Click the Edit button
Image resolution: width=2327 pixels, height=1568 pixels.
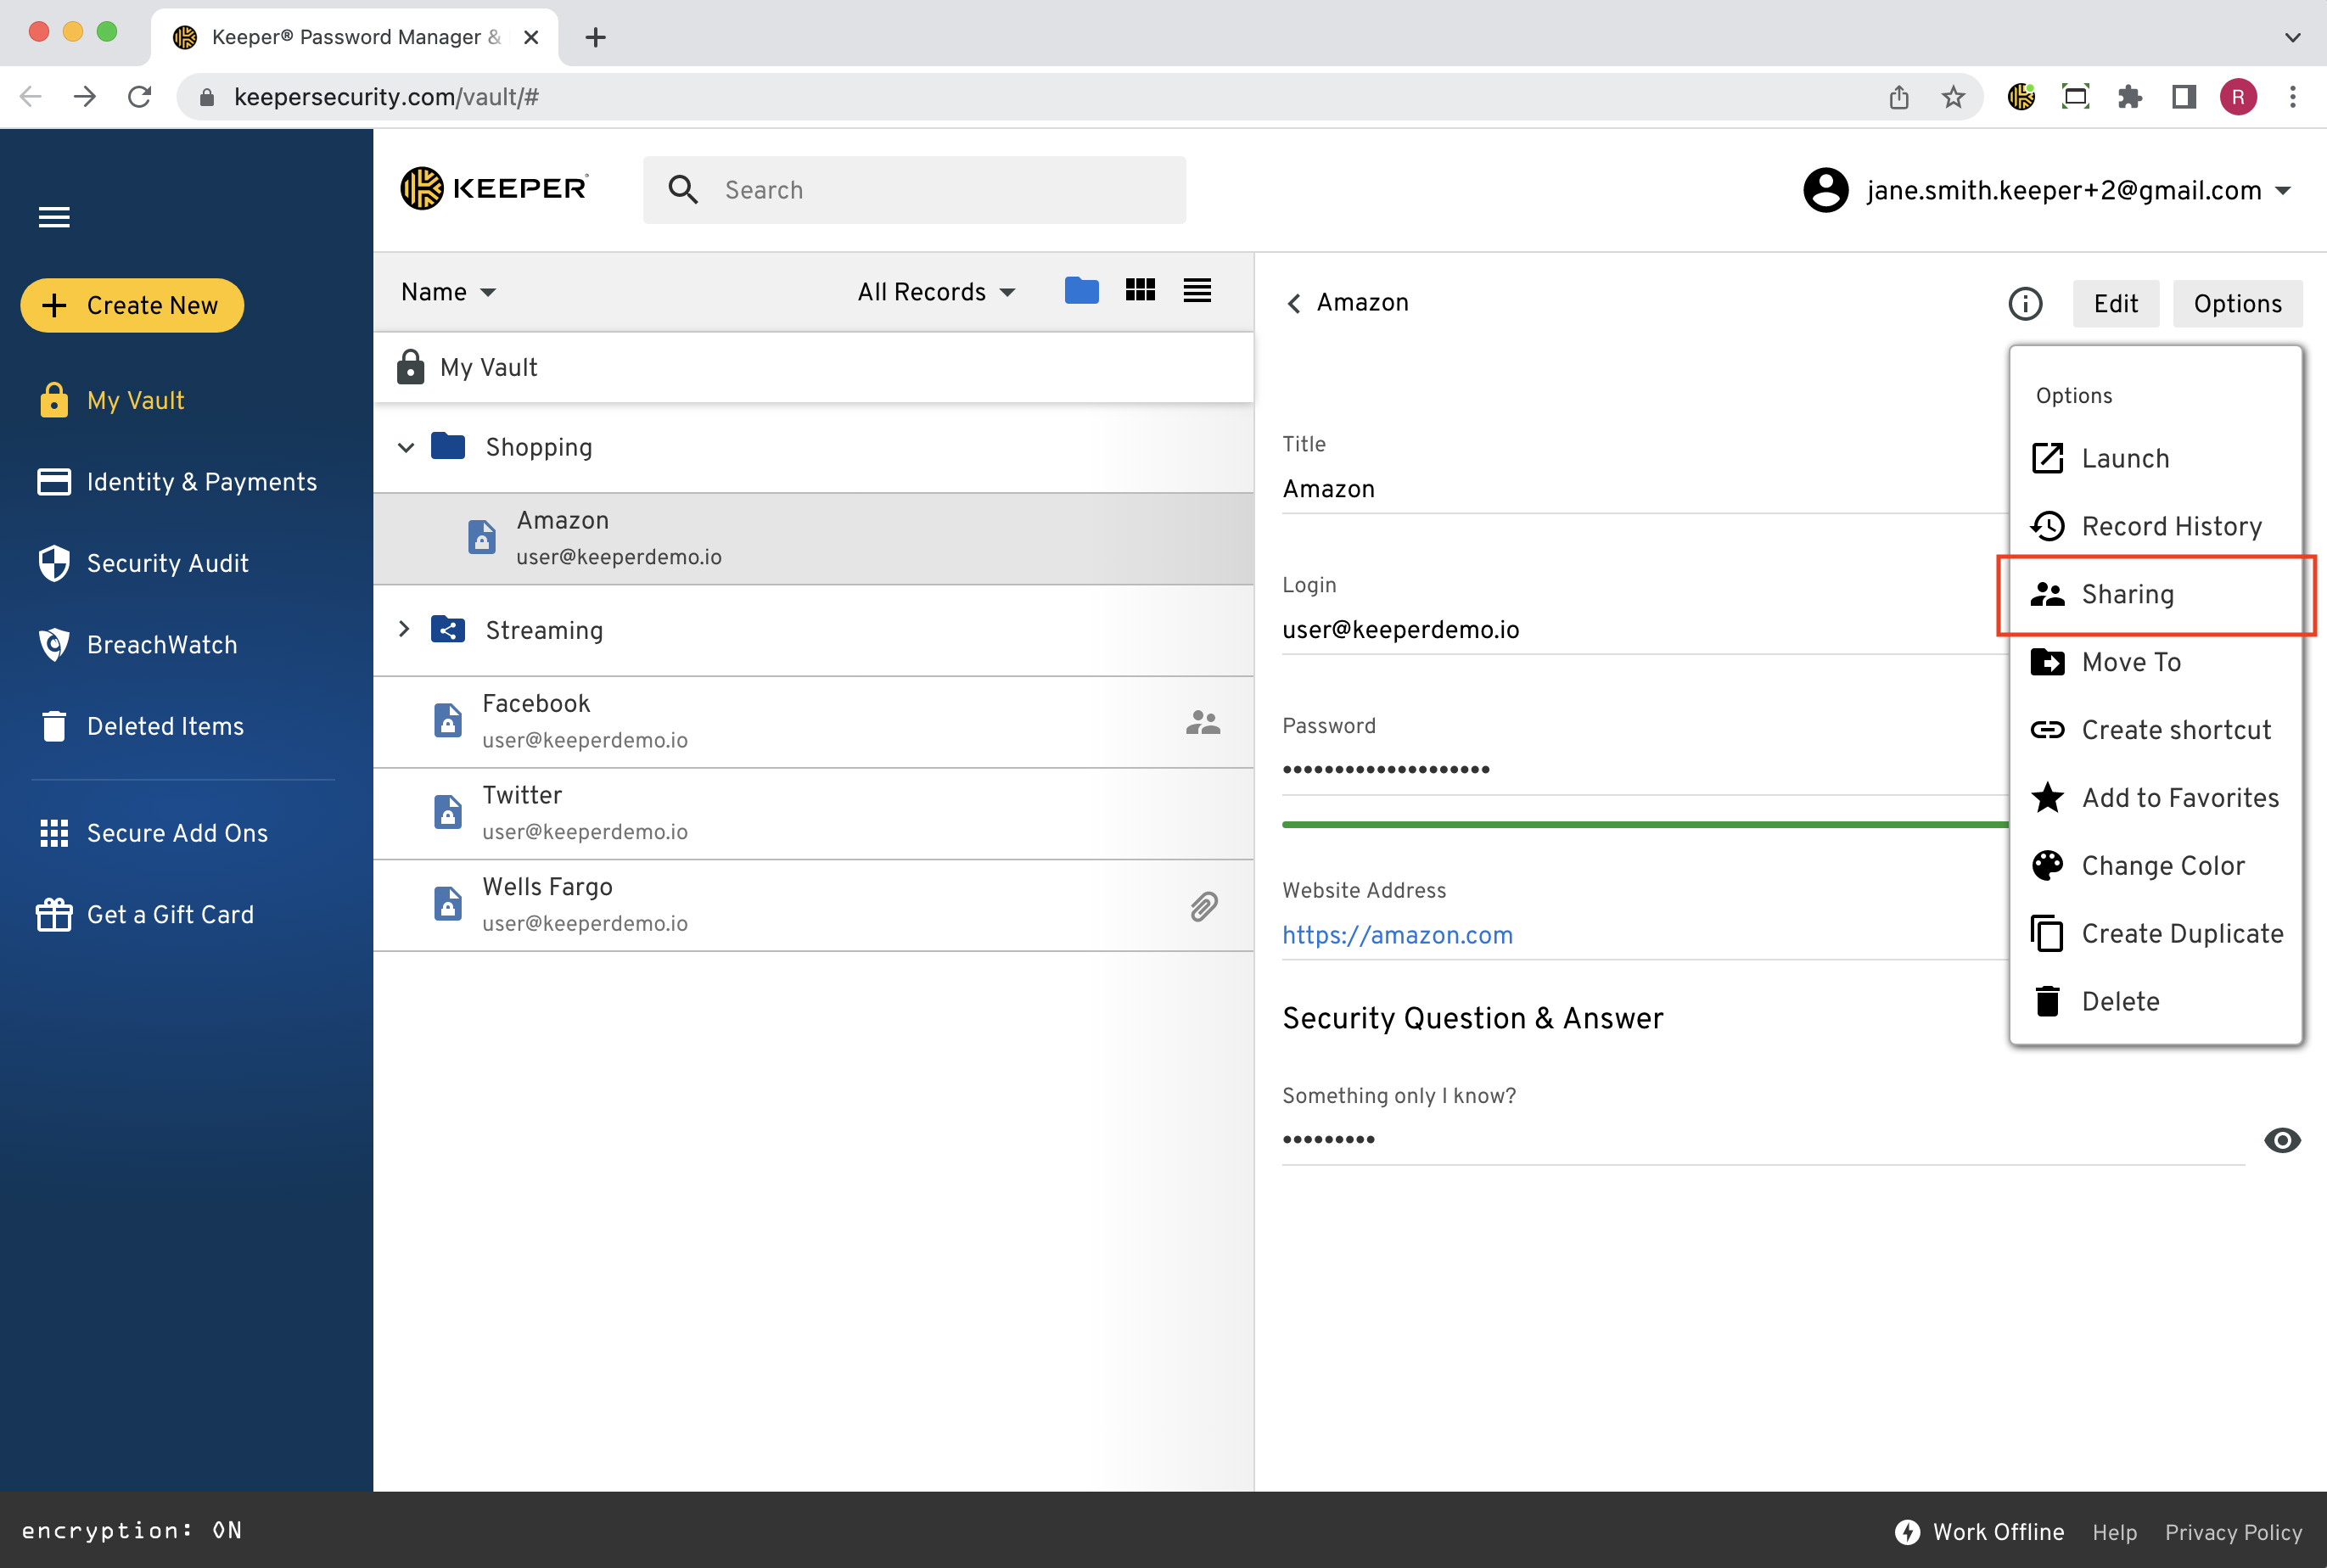(x=2116, y=303)
